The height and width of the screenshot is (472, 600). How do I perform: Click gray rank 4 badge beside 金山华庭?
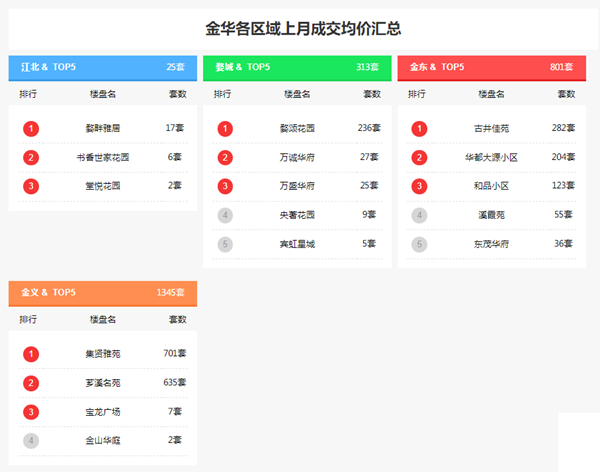(31, 440)
